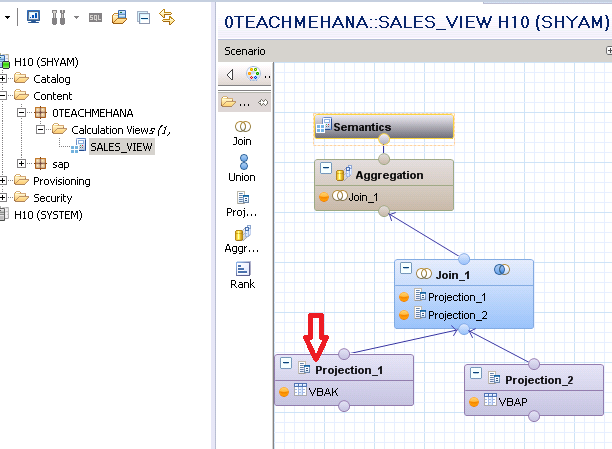This screenshot has width=612, height=449.
Task: Select the Calculation Views folder label
Action: (x=121, y=130)
